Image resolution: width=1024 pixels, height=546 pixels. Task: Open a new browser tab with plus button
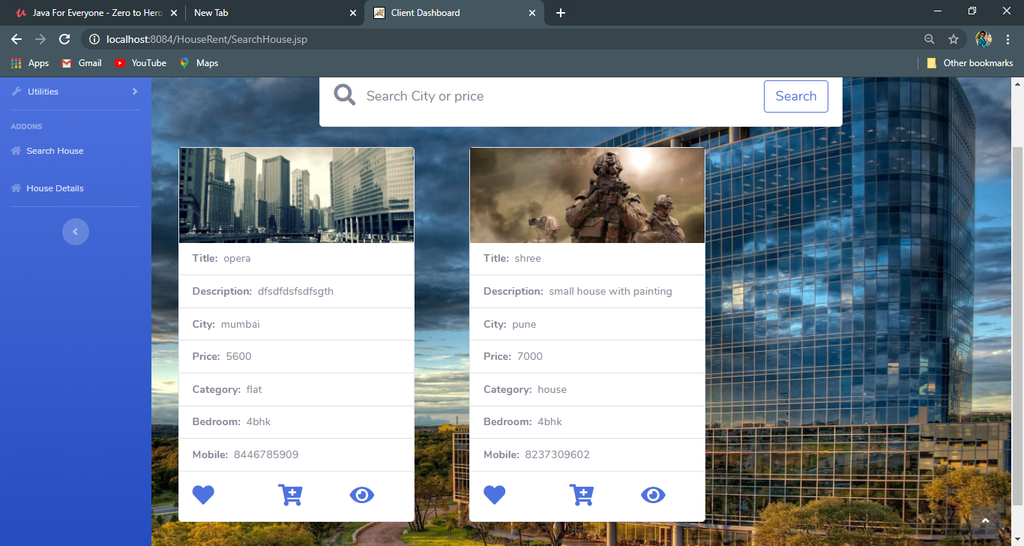click(560, 12)
